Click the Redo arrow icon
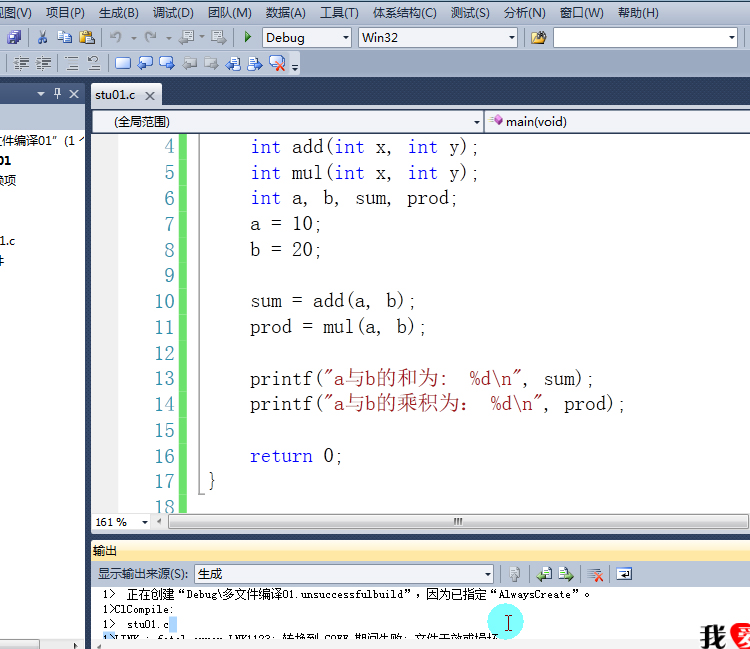750x649 pixels. pyautogui.click(x=151, y=37)
